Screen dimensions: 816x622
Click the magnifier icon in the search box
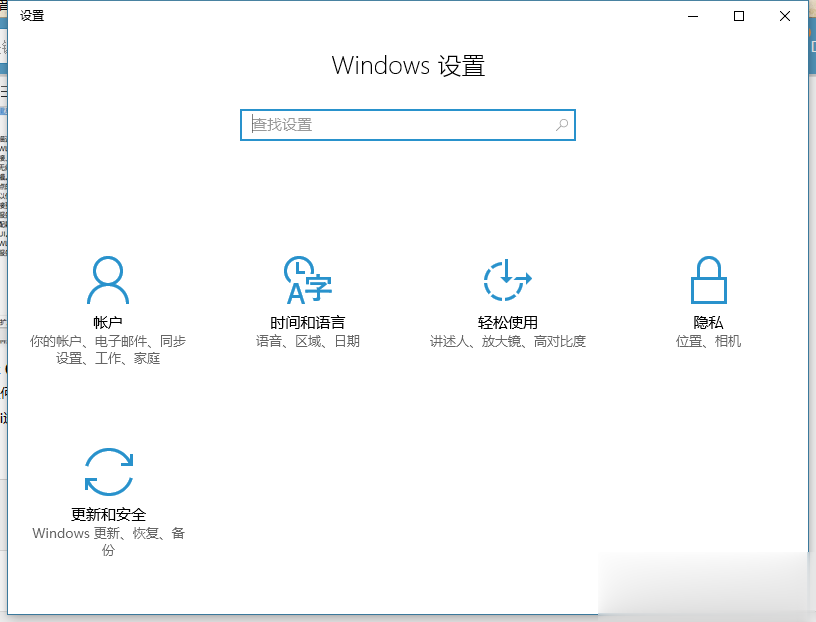point(563,124)
